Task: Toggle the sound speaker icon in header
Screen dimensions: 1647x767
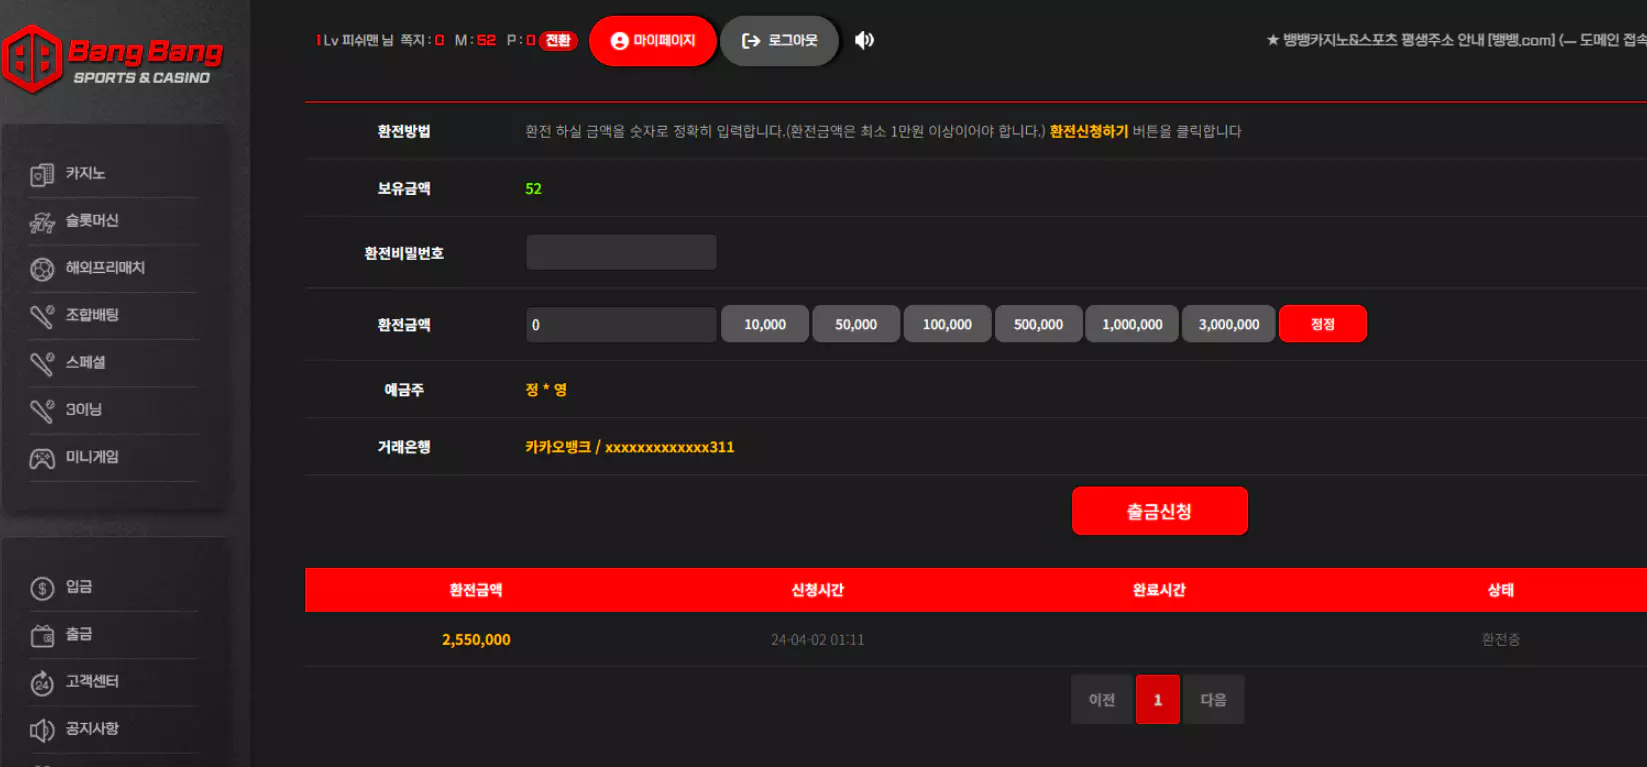Action: [865, 40]
